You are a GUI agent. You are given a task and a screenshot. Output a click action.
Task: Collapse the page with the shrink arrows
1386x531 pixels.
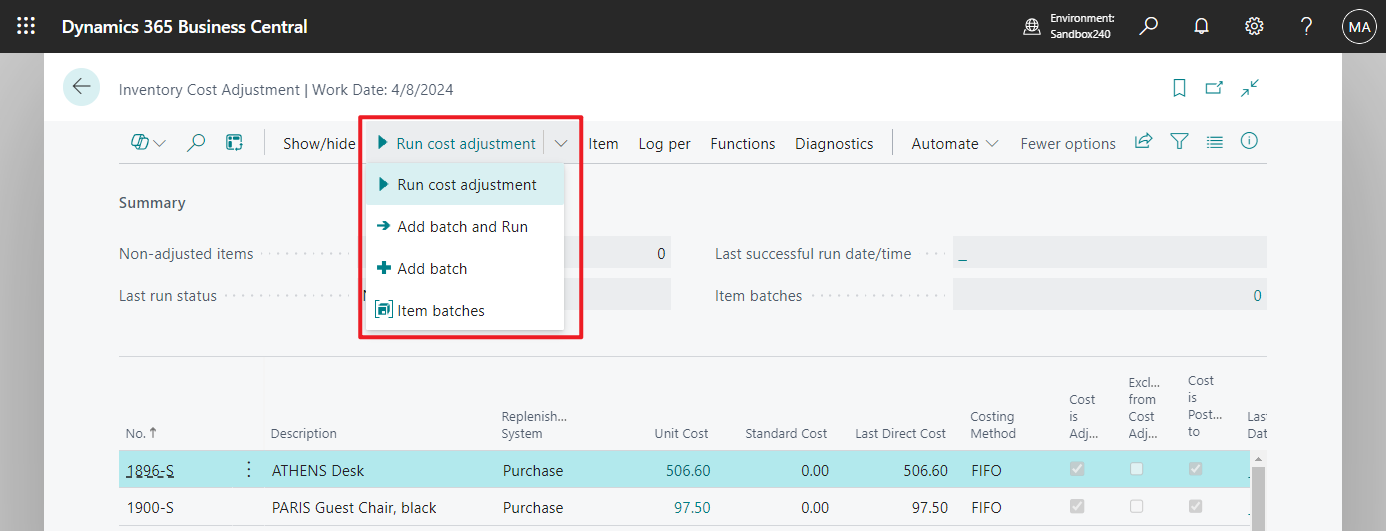[1250, 88]
